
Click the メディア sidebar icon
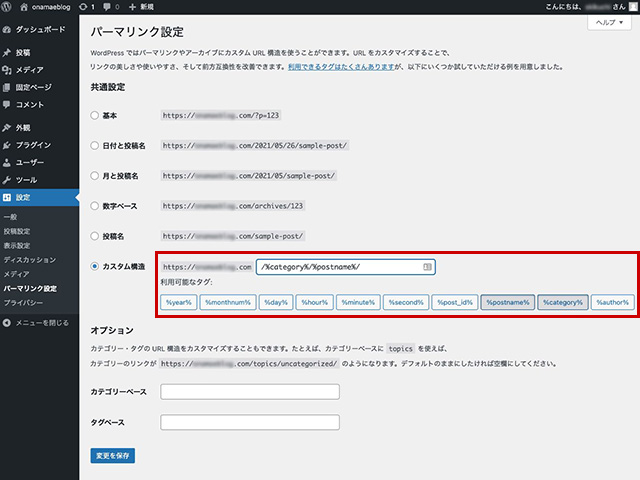pyautogui.click(x=7, y=70)
